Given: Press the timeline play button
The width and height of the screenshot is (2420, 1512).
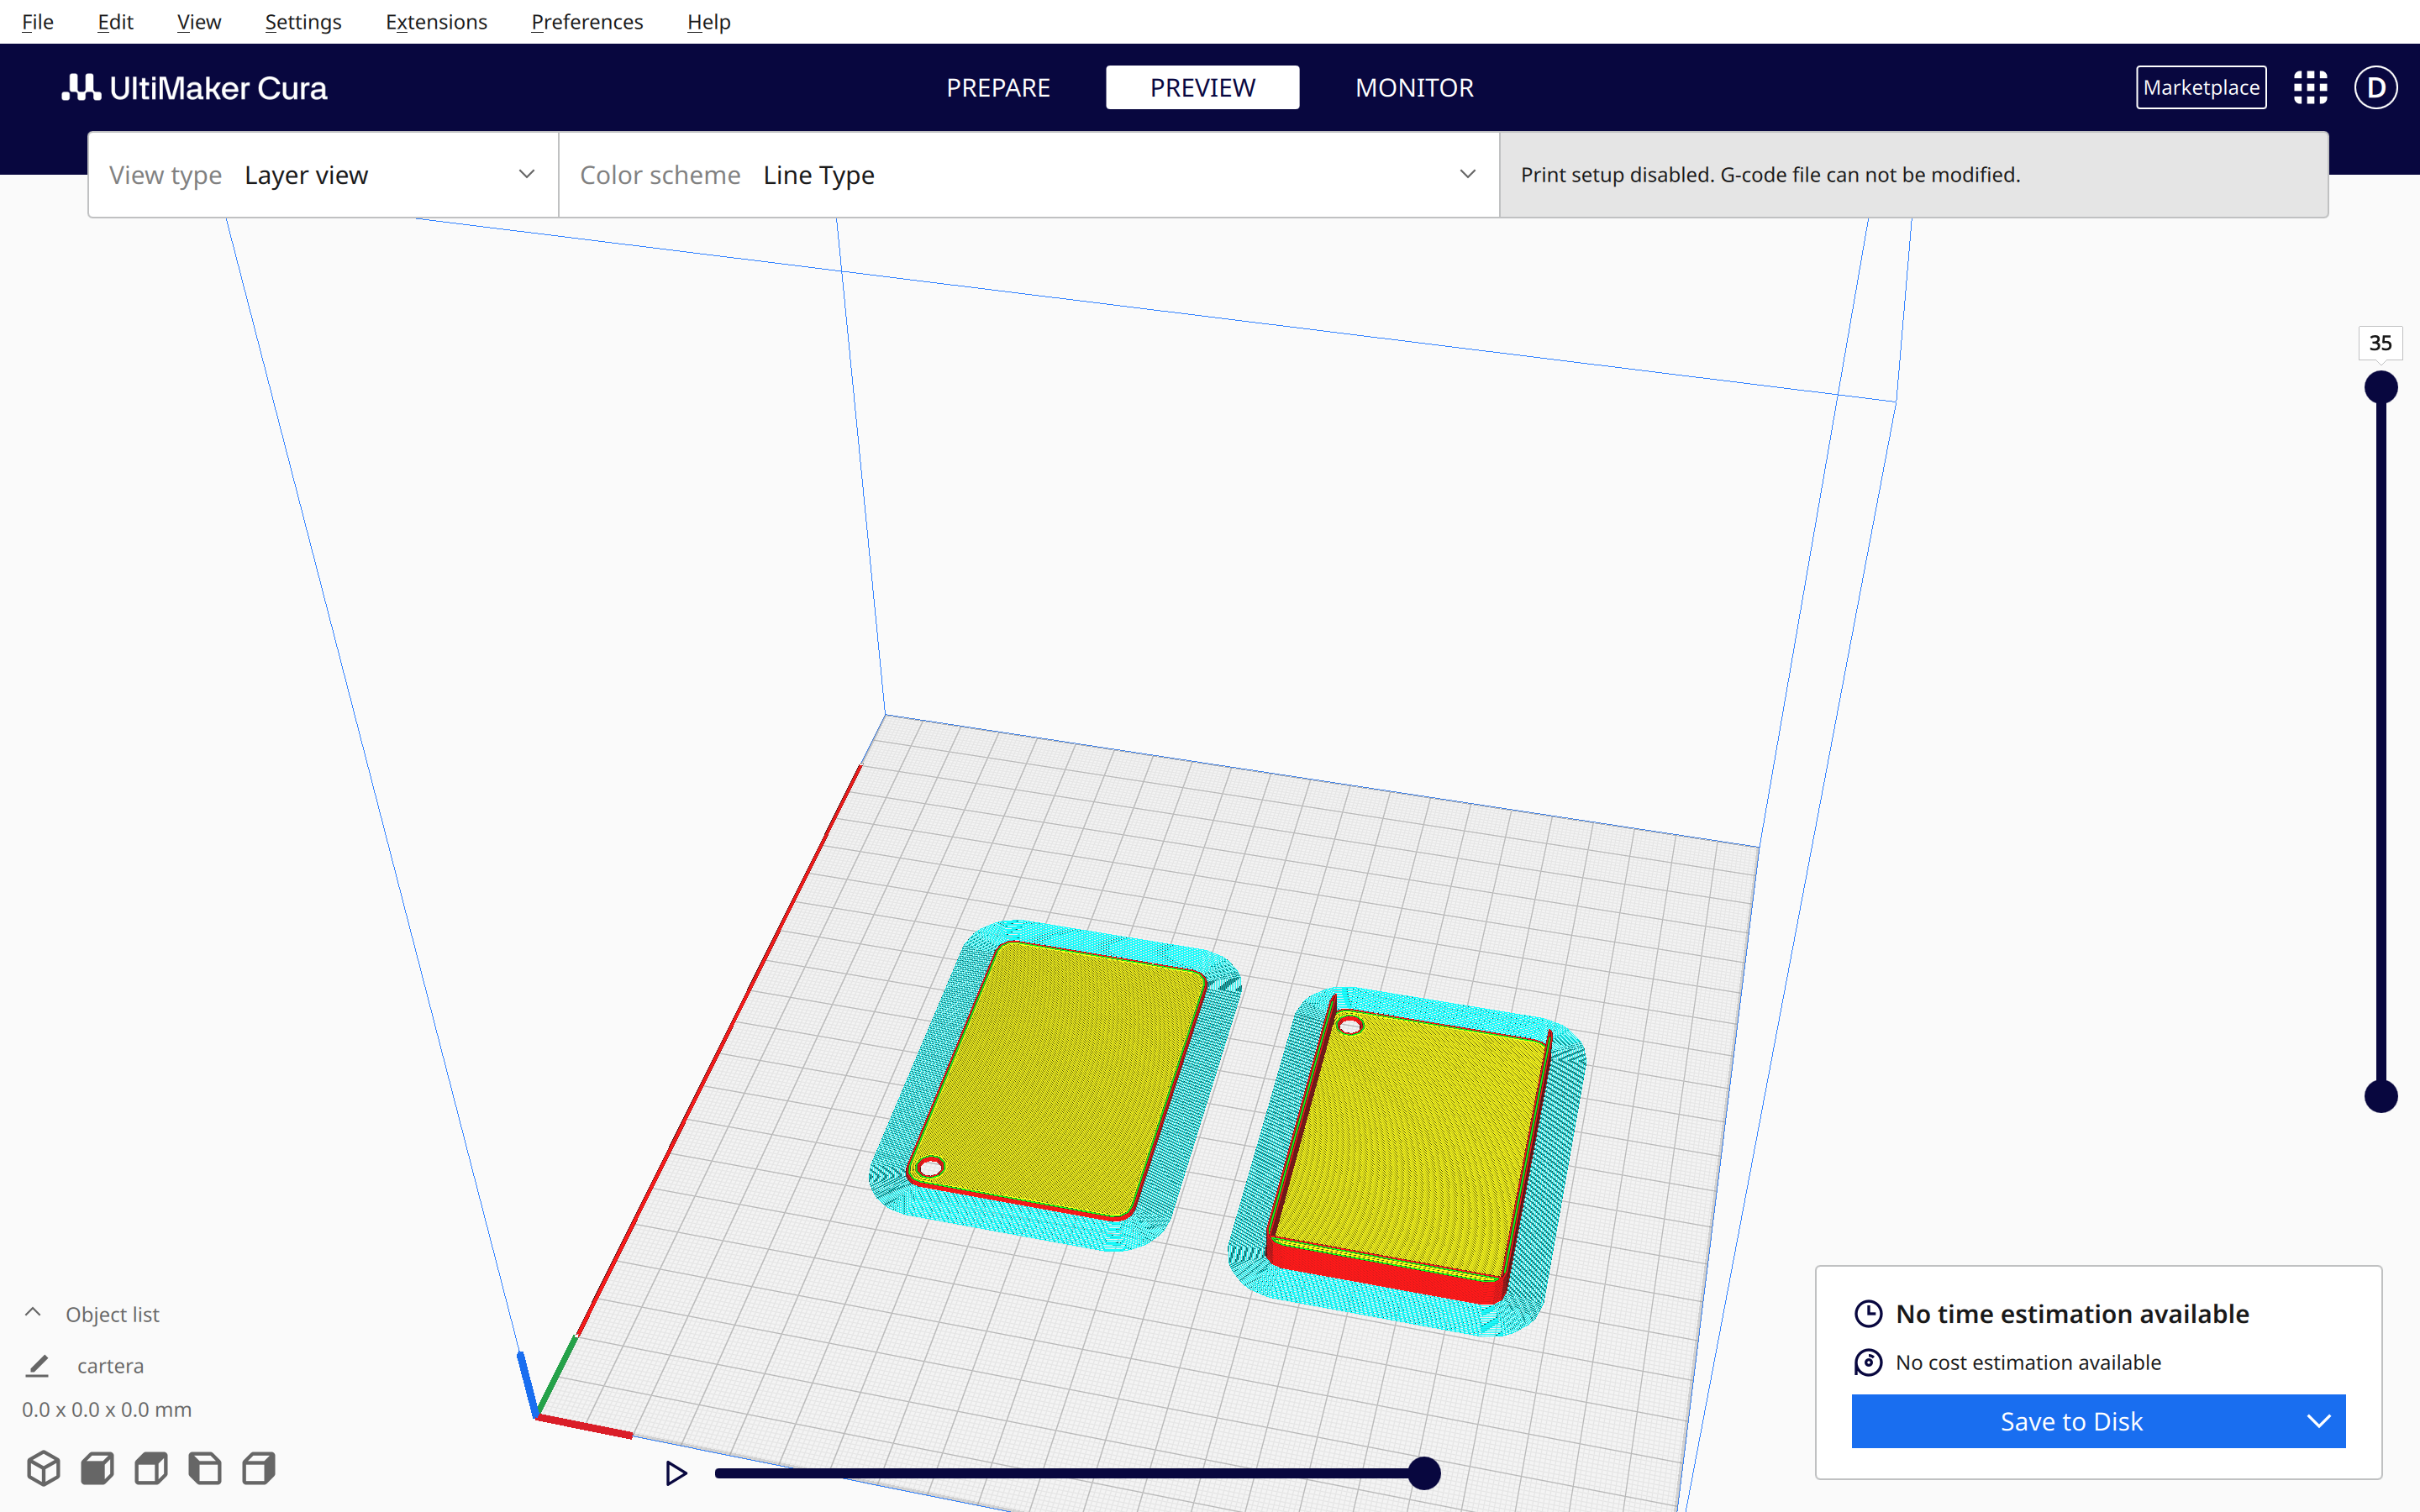Looking at the screenshot, I should [676, 1472].
